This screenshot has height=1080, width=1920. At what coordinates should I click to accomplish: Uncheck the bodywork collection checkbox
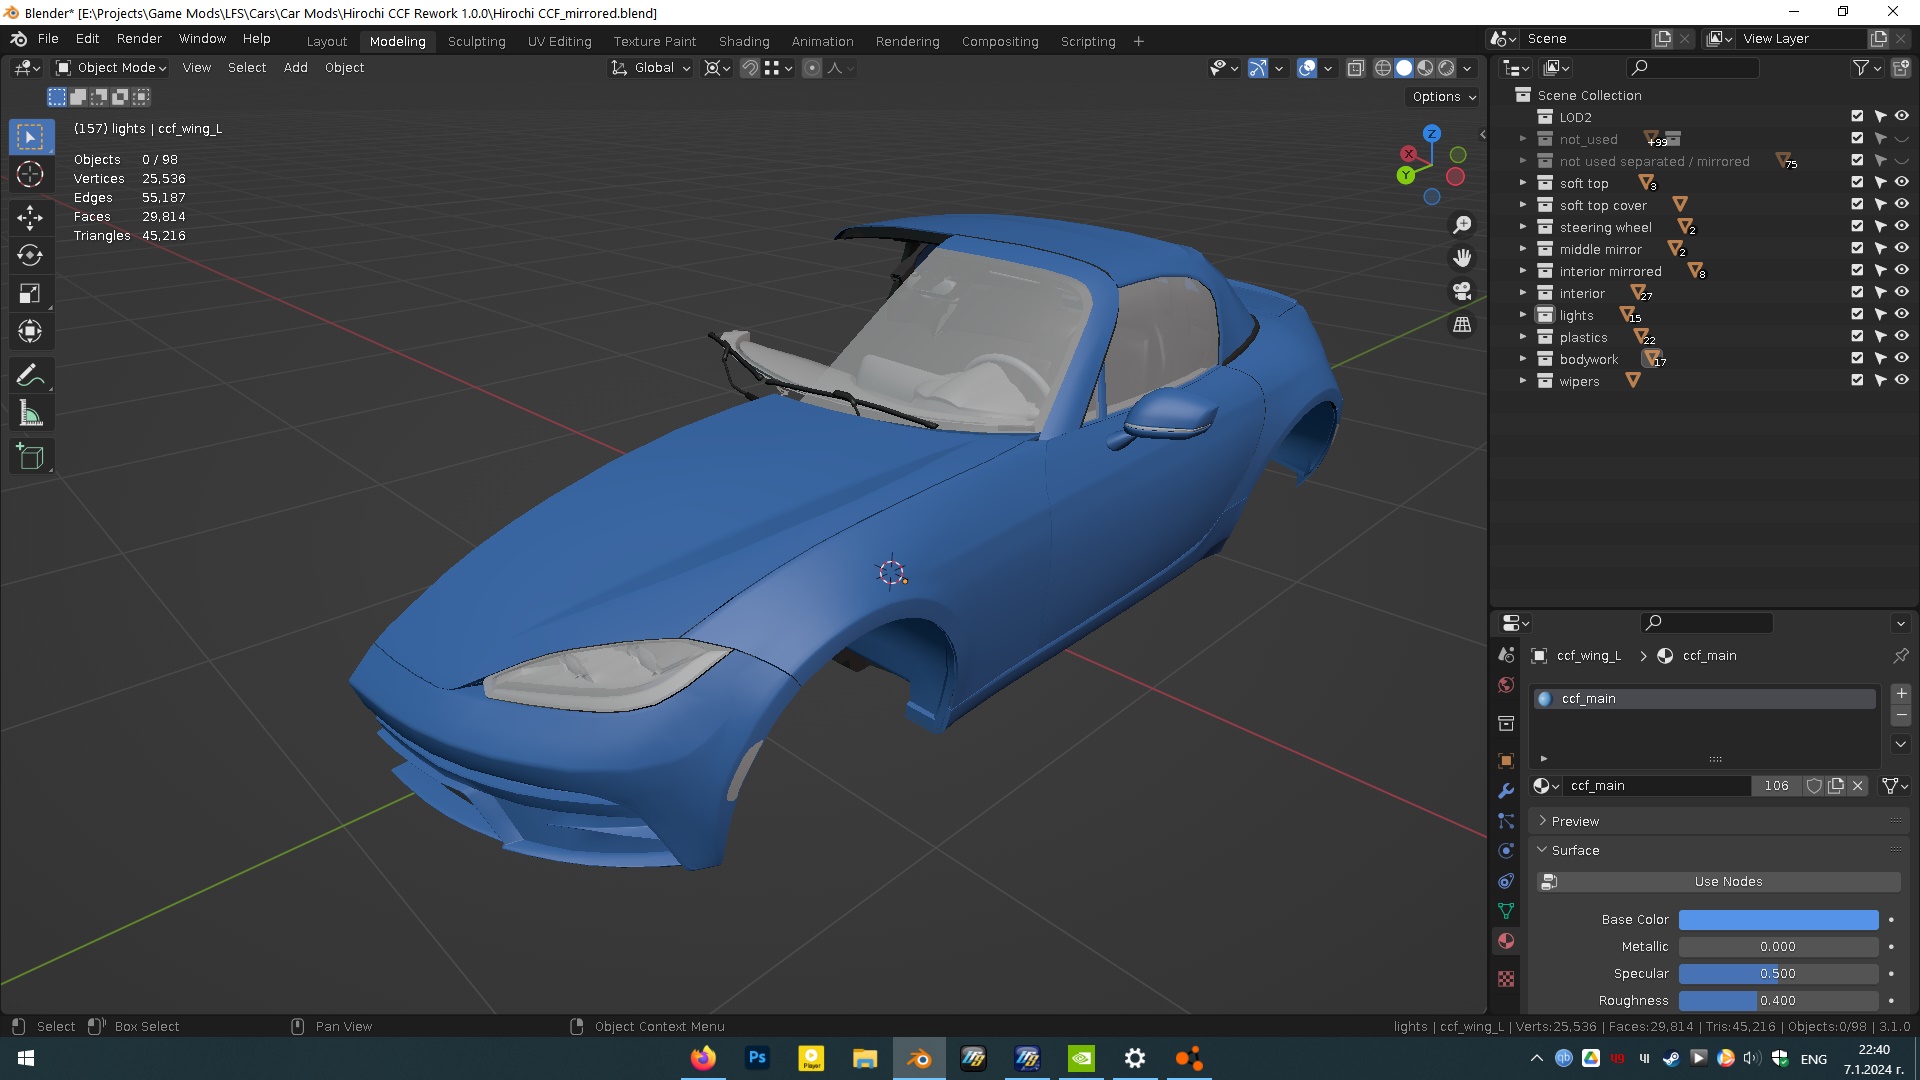pyautogui.click(x=1857, y=359)
